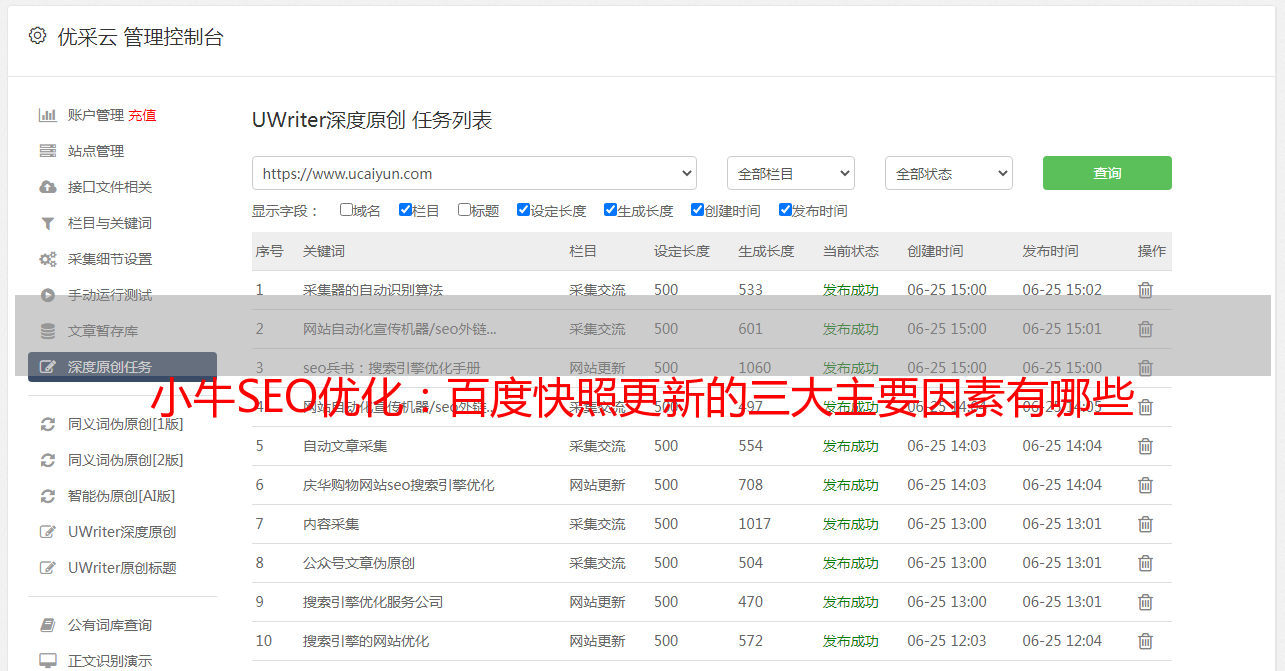
Task: Uncheck the 发布时间 display field checkbox
Action: pos(785,210)
